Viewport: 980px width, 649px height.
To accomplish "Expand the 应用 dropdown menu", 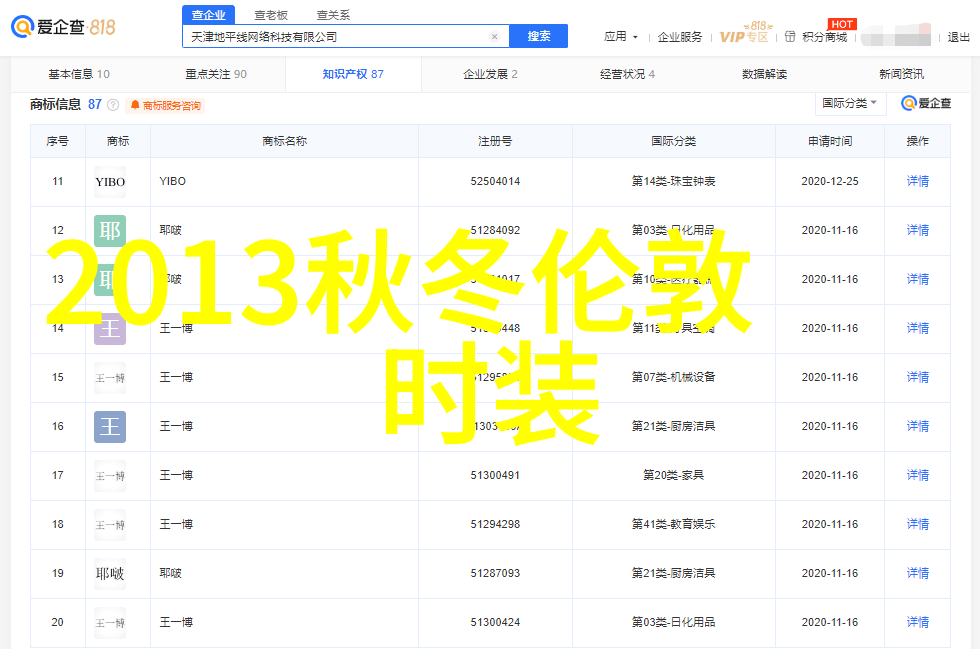I will click(x=621, y=37).
